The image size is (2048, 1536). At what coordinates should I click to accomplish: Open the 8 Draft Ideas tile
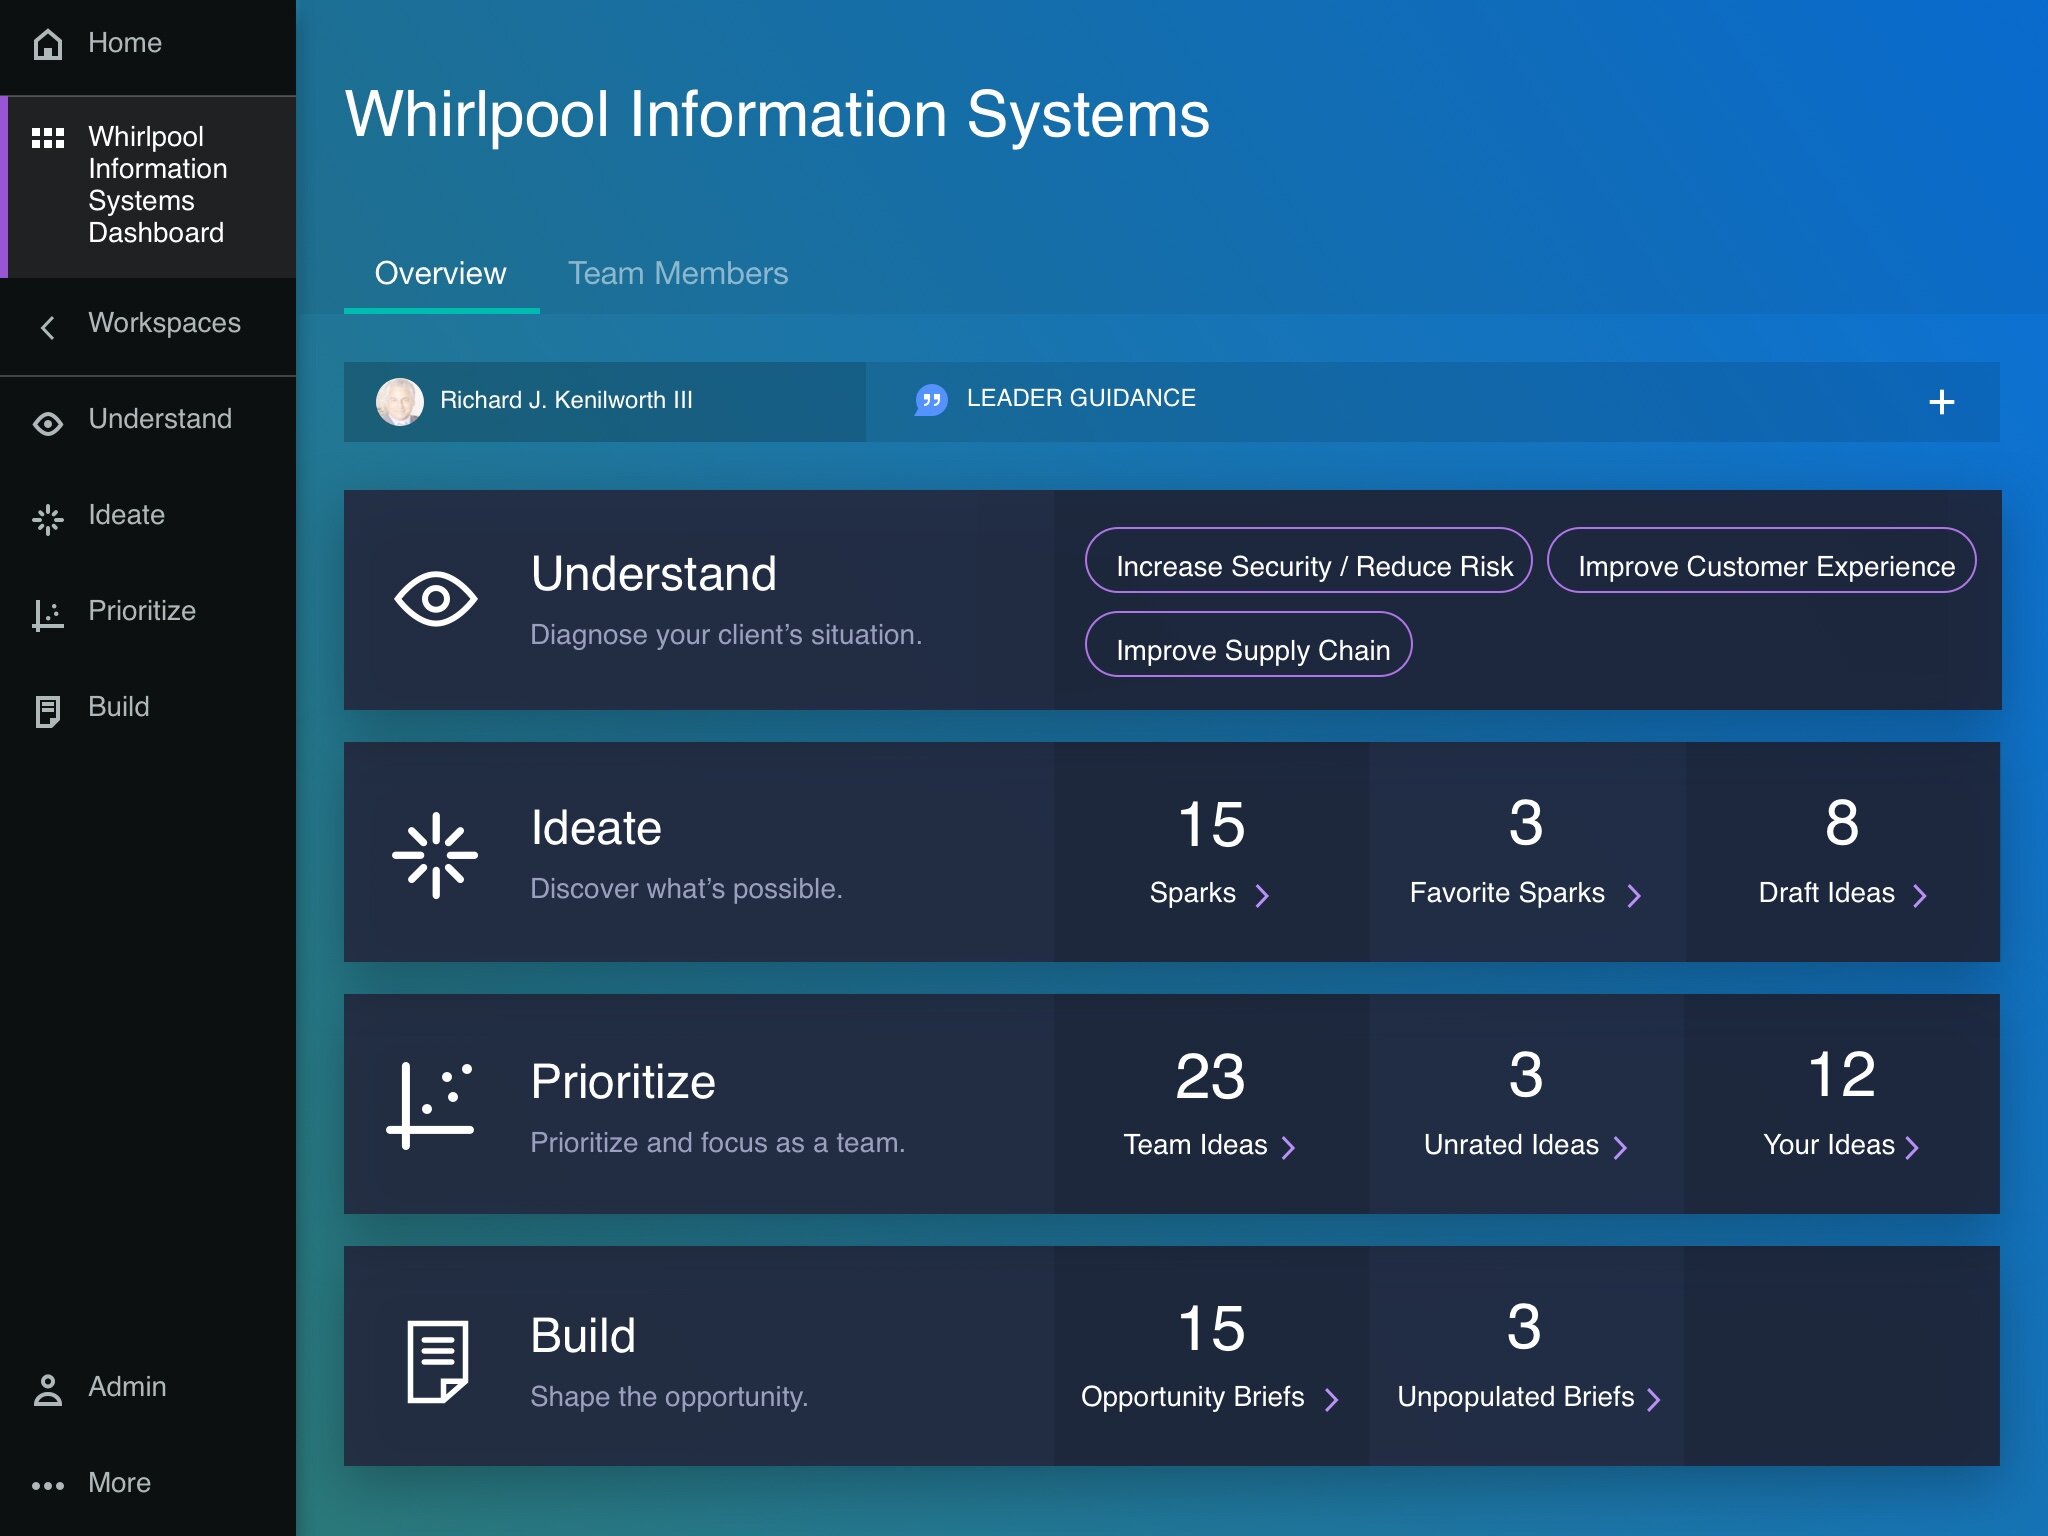(1843, 852)
